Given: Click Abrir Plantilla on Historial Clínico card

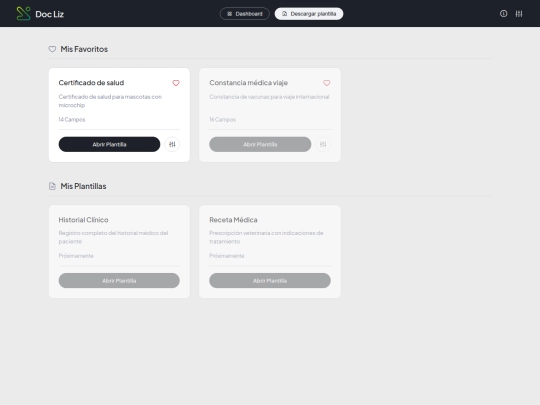Looking at the screenshot, I should pos(119,281).
